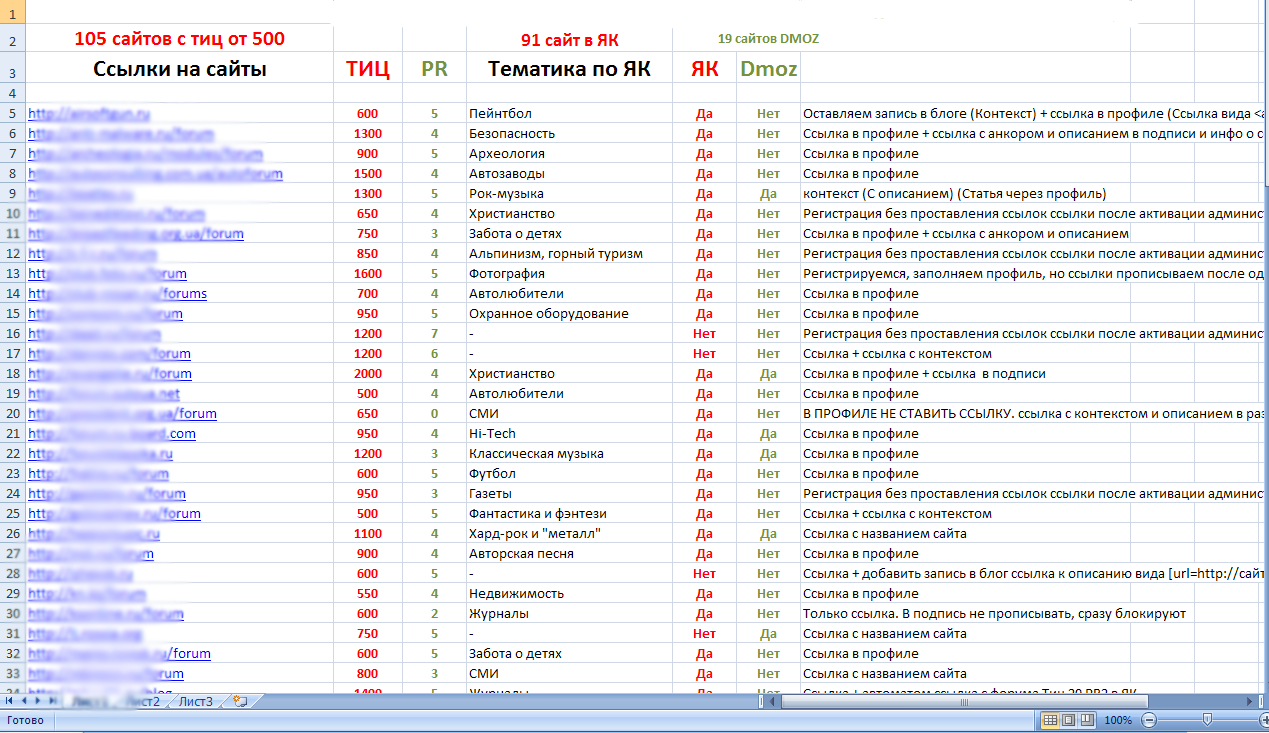The image size is (1269, 733).
Task: Select the PR value 7 cell
Action: (x=434, y=333)
